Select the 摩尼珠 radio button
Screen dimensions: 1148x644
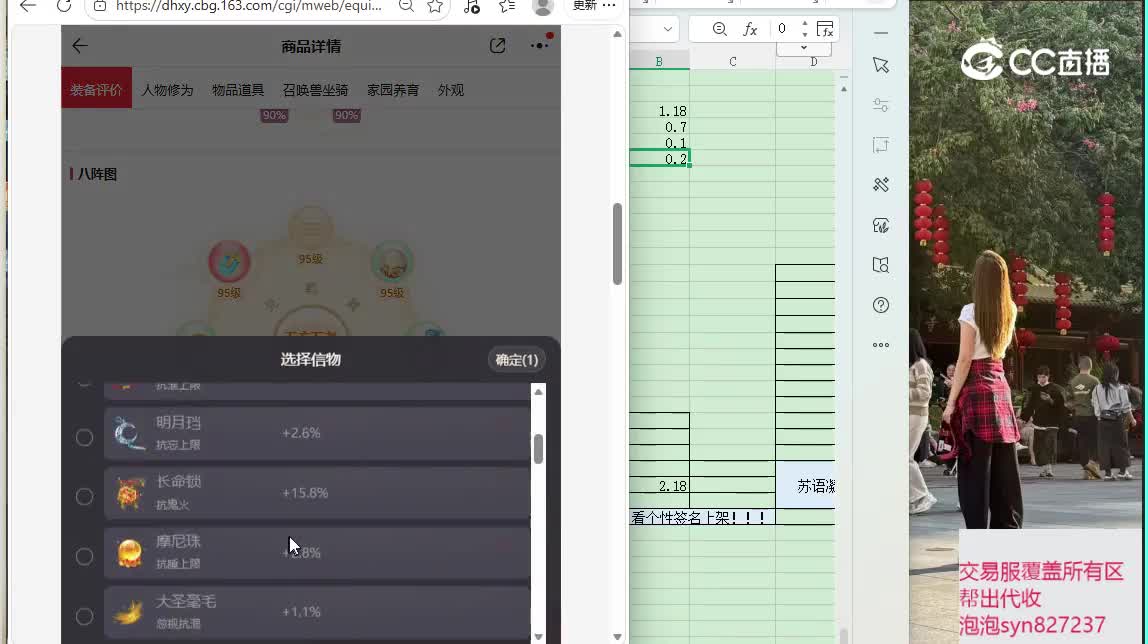84,556
